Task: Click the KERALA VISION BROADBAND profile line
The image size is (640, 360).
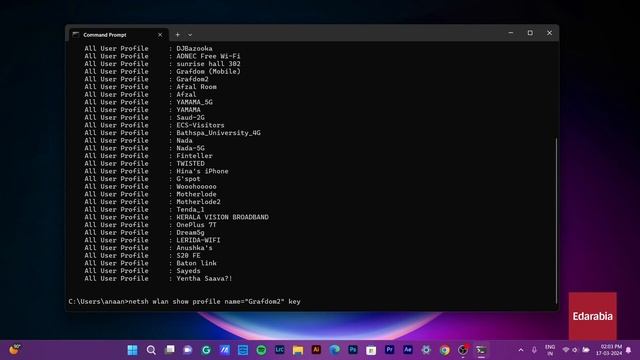Action: pyautogui.click(x=177, y=217)
